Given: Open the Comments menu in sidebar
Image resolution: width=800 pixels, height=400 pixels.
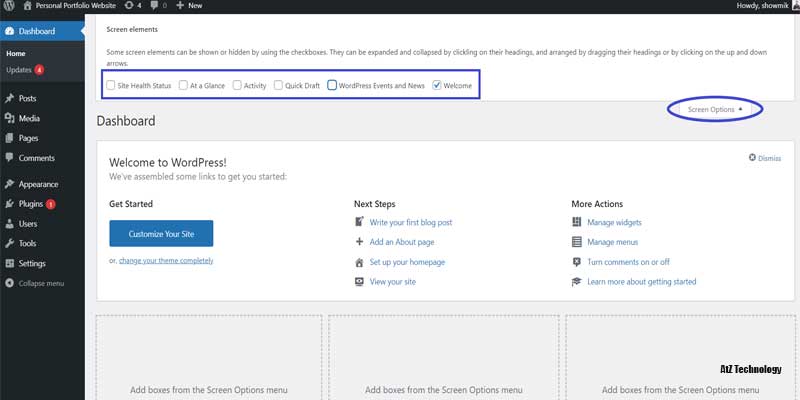Looking at the screenshot, I should click(x=37, y=158).
